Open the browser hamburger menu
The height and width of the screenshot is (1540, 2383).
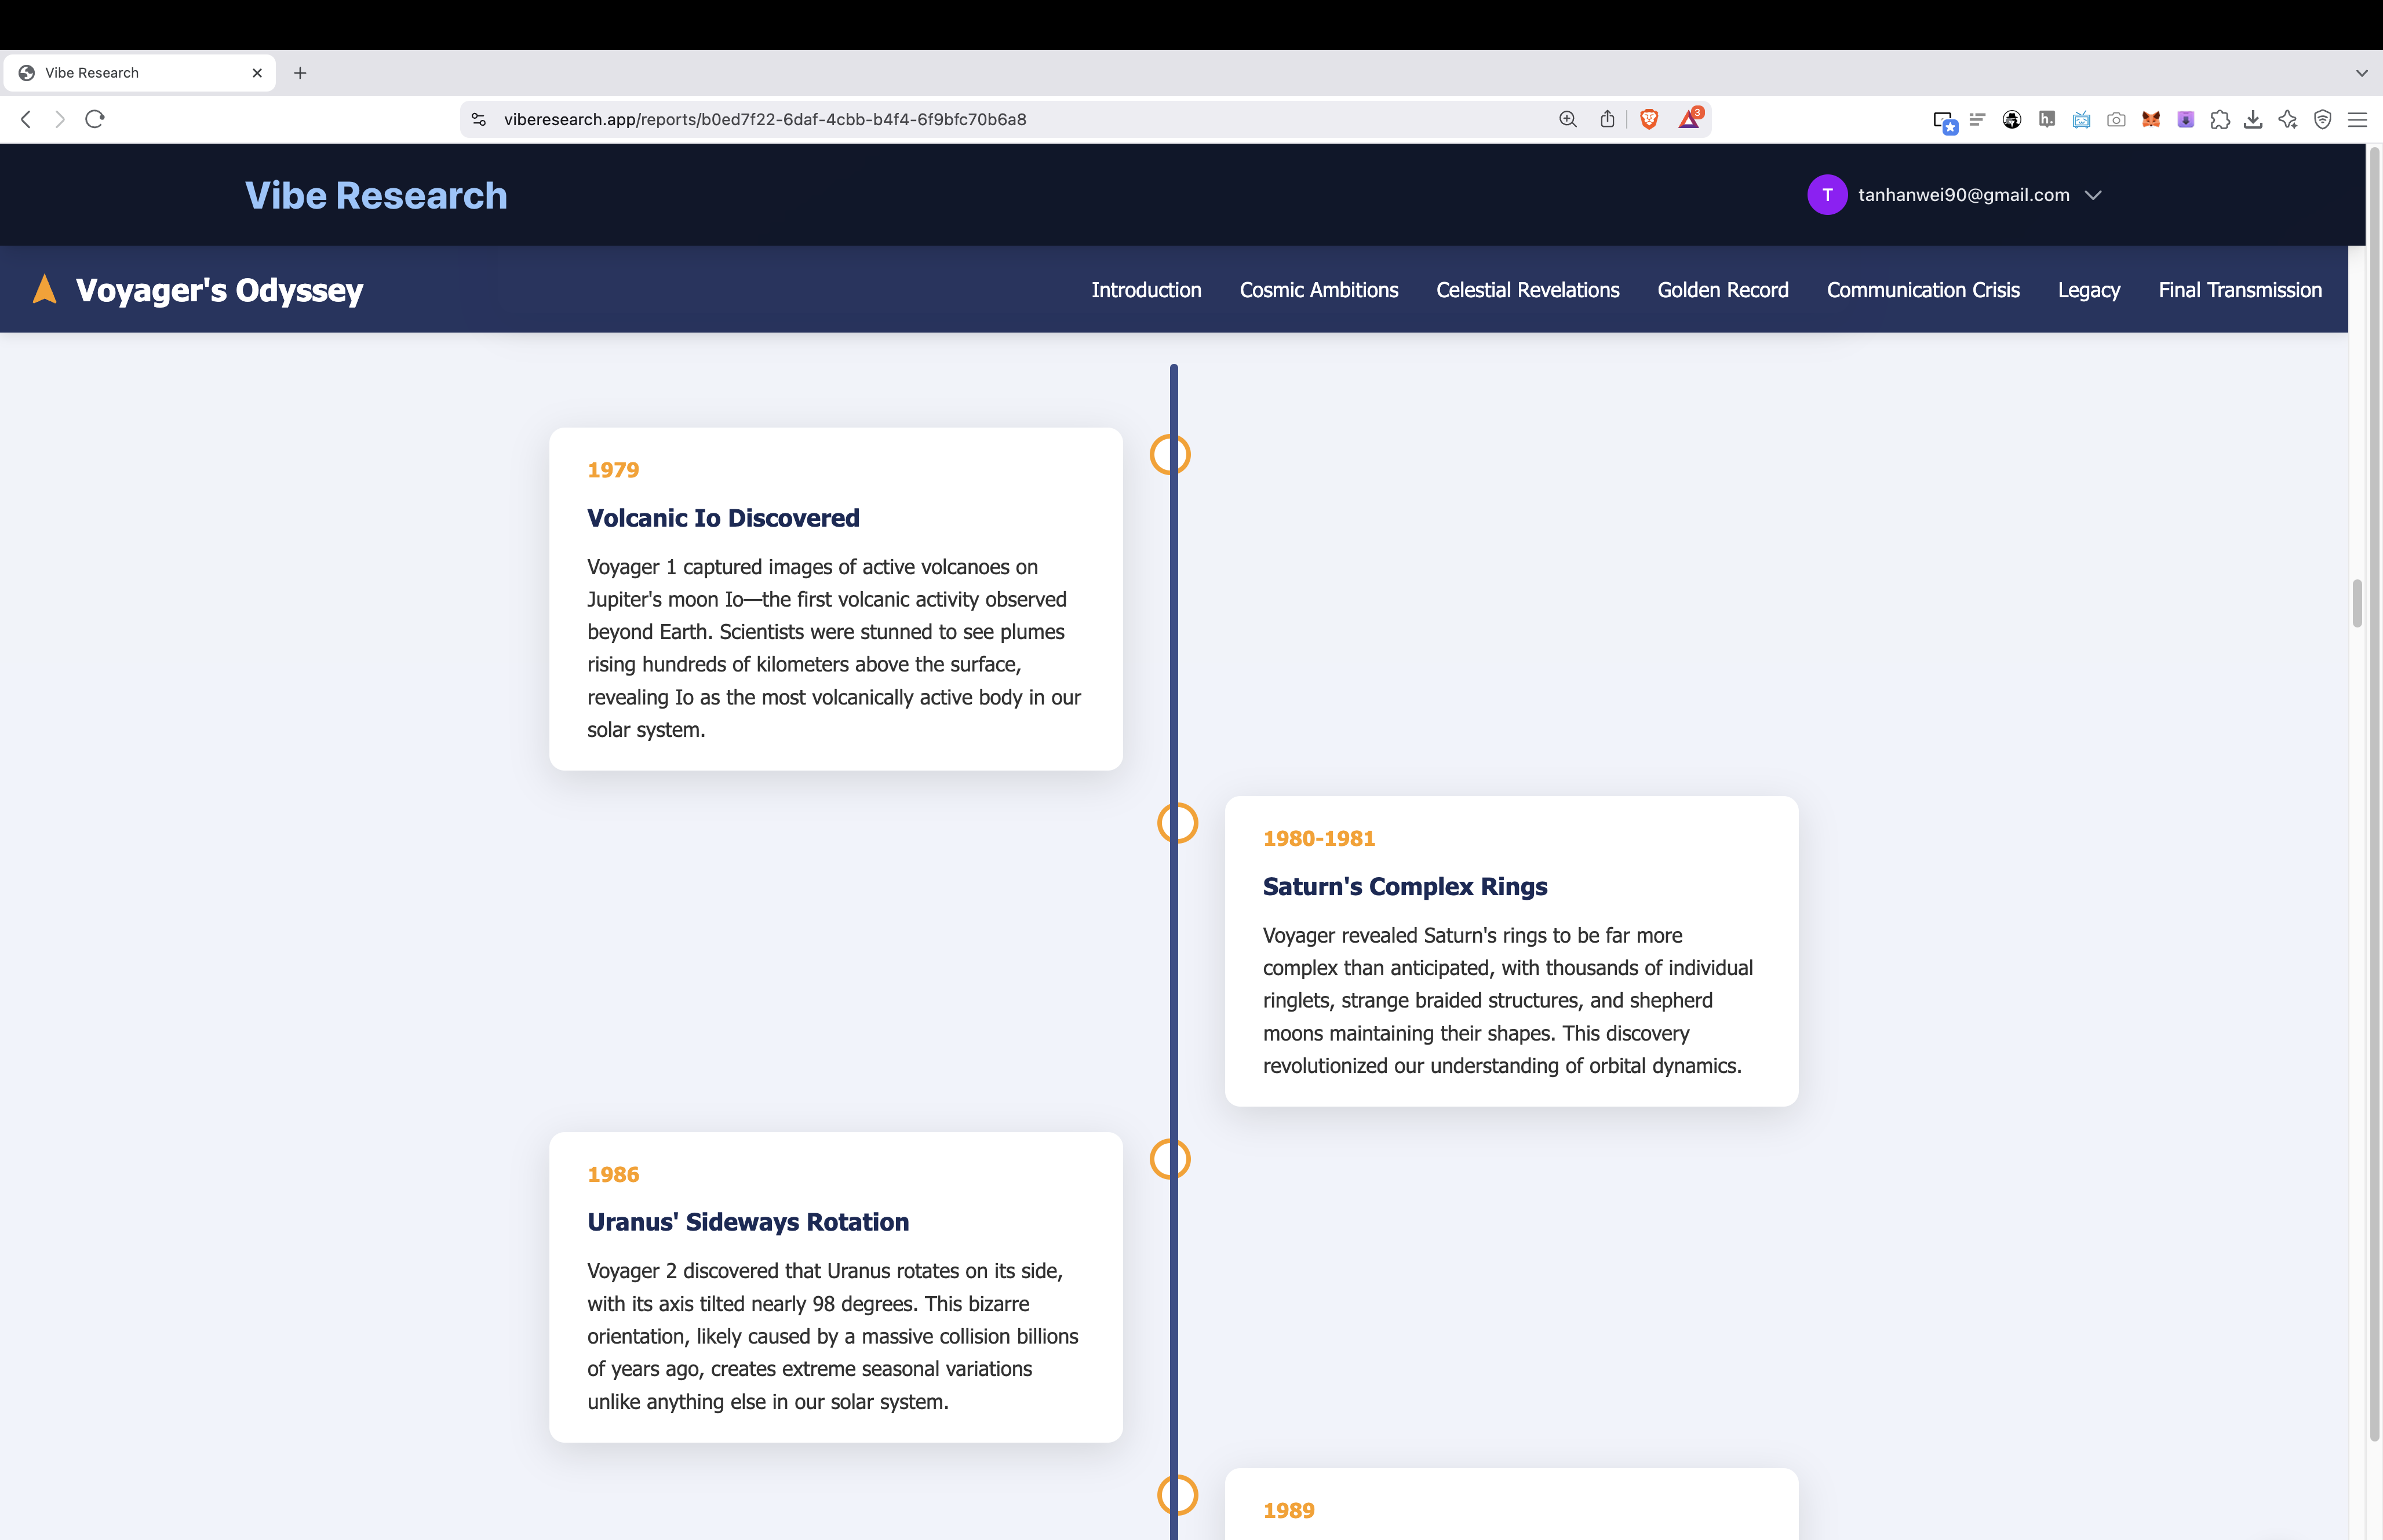pyautogui.click(x=2357, y=120)
